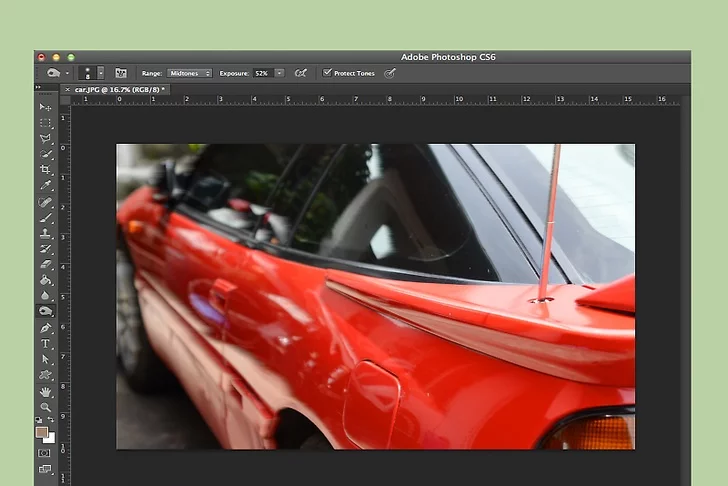
Task: Select the Crop tool
Action: [46, 170]
